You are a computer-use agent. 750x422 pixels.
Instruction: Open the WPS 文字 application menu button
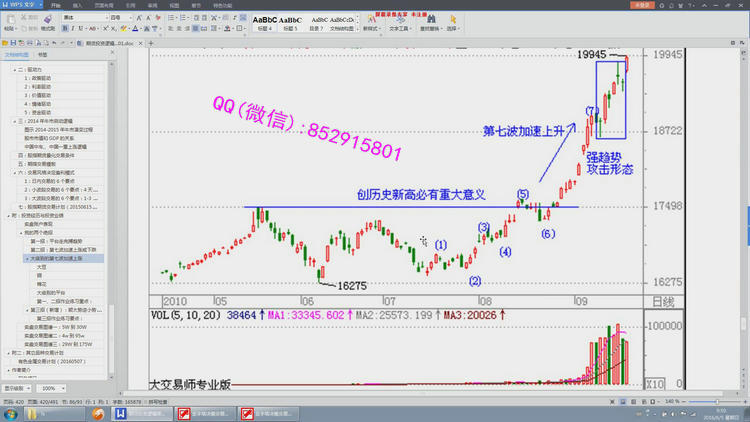(x=20, y=5)
